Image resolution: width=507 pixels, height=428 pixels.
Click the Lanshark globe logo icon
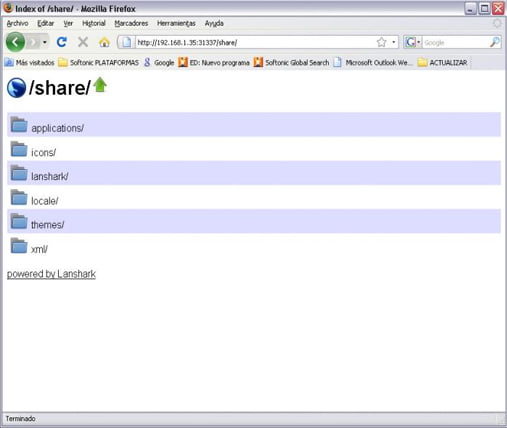point(16,88)
